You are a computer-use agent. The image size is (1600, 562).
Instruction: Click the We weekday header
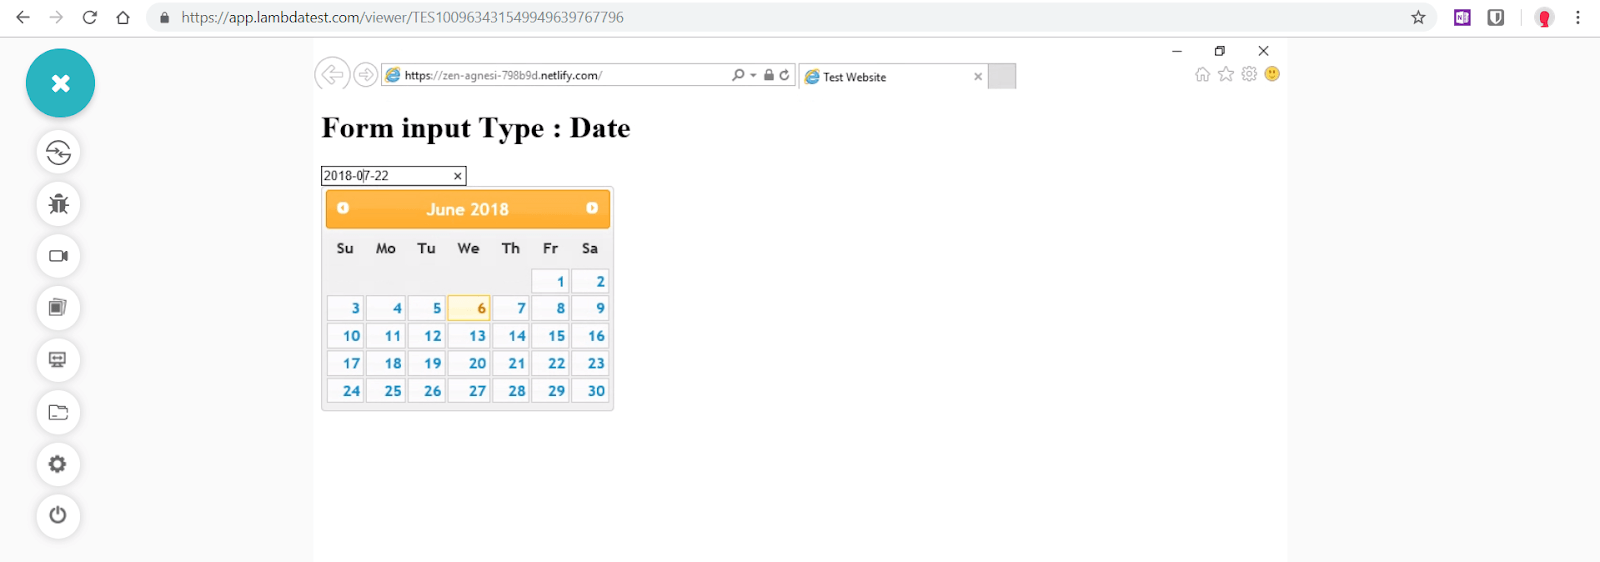(x=468, y=248)
